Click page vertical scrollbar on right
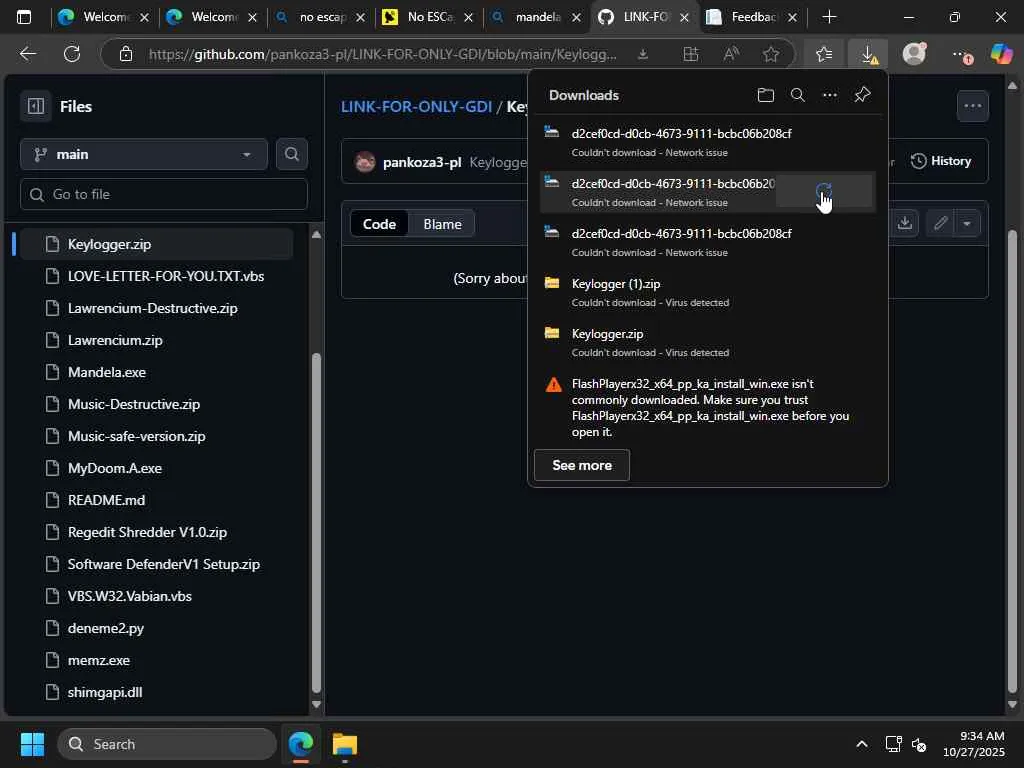1024x768 pixels. tap(1012, 460)
